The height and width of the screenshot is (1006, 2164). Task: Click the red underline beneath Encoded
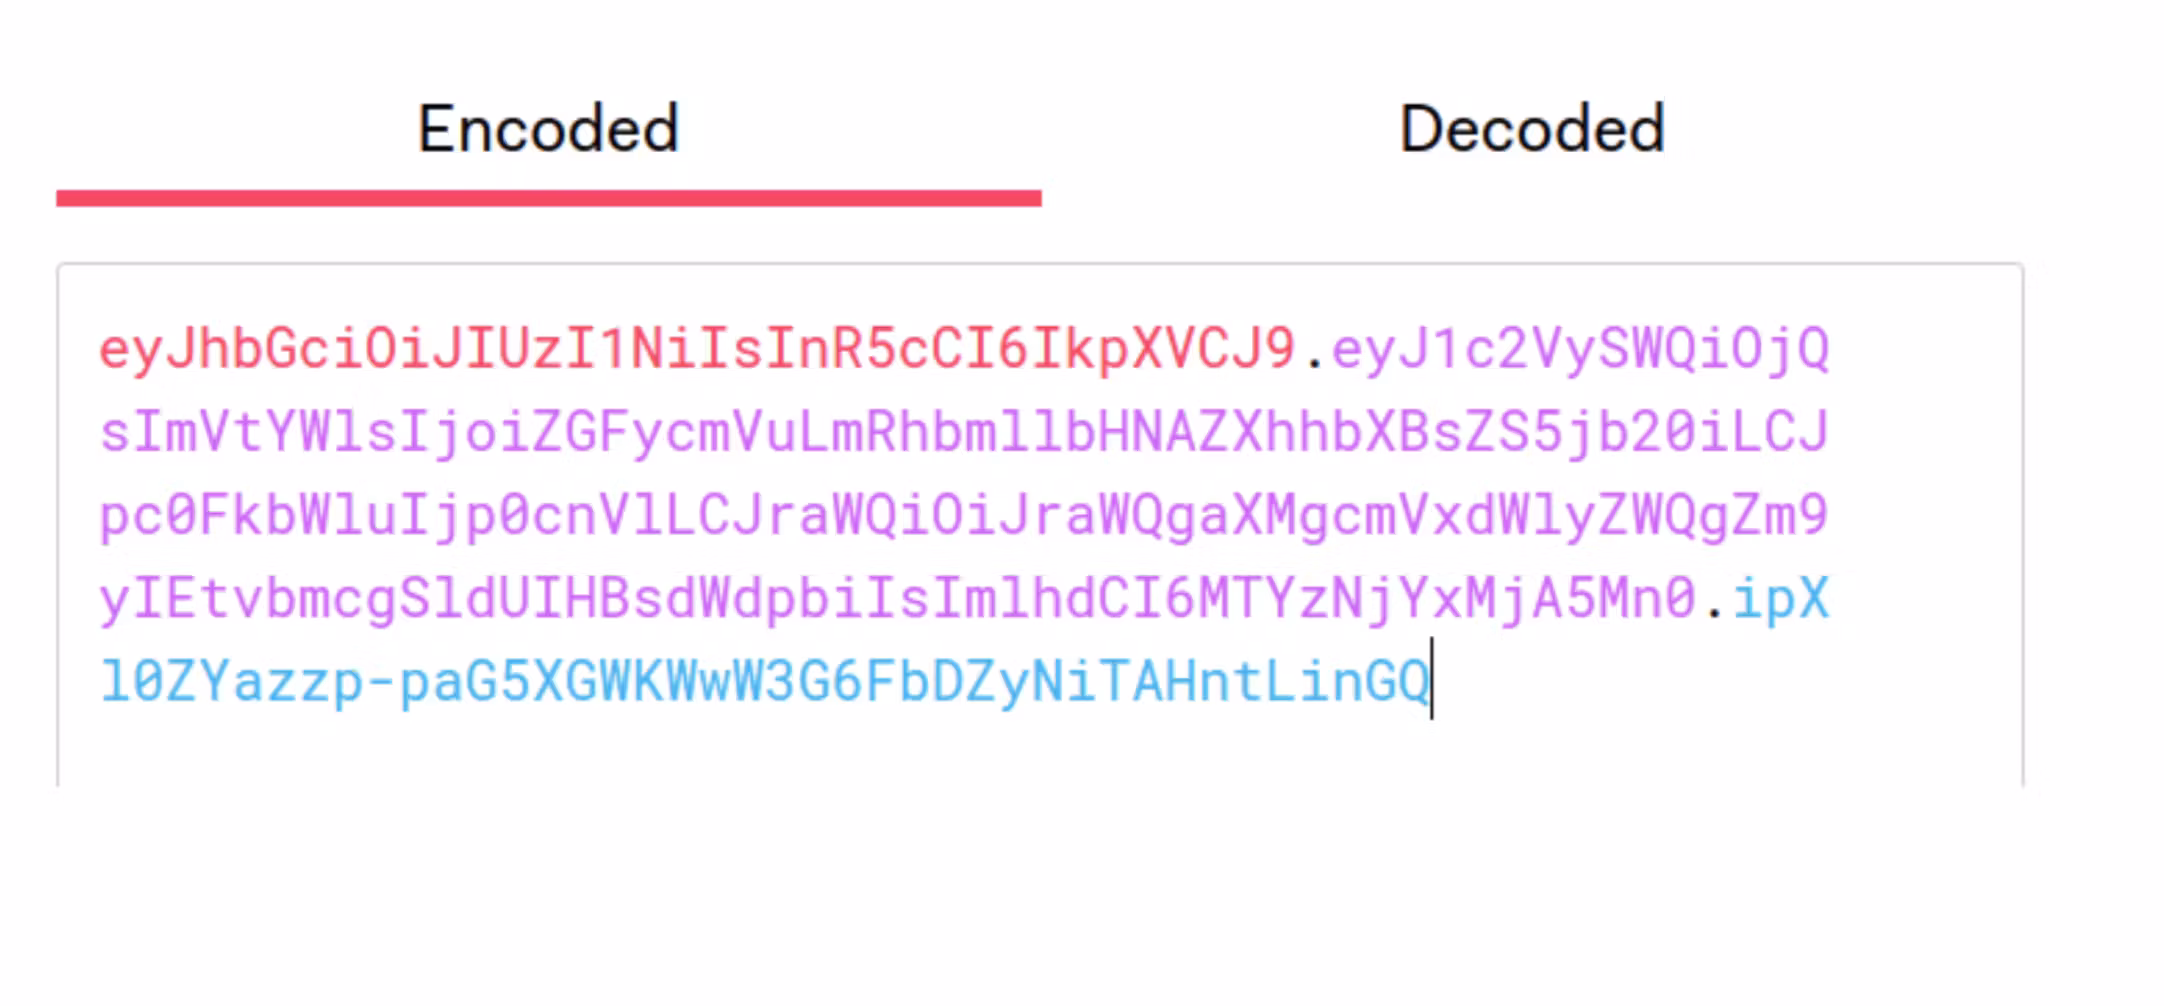click(548, 198)
